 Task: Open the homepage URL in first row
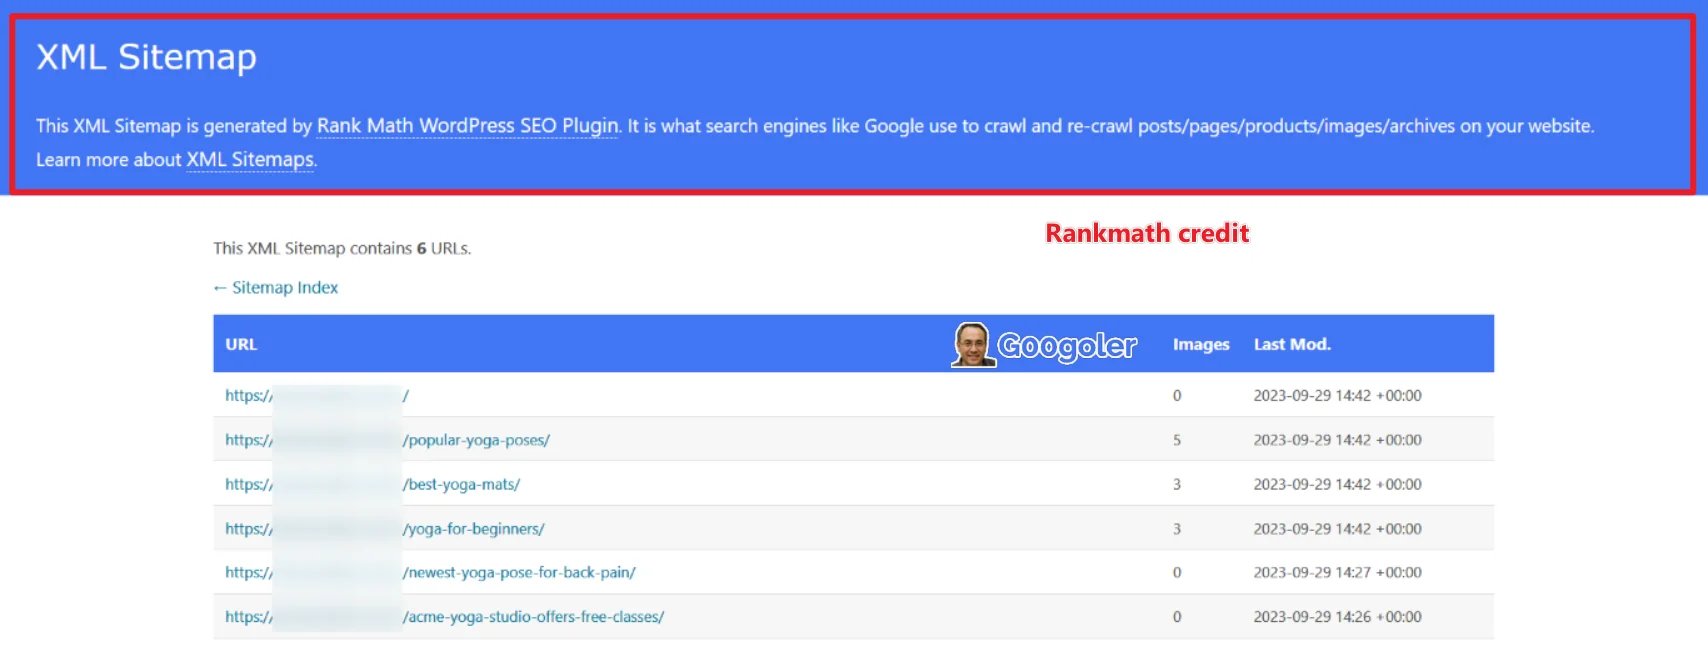(x=317, y=396)
